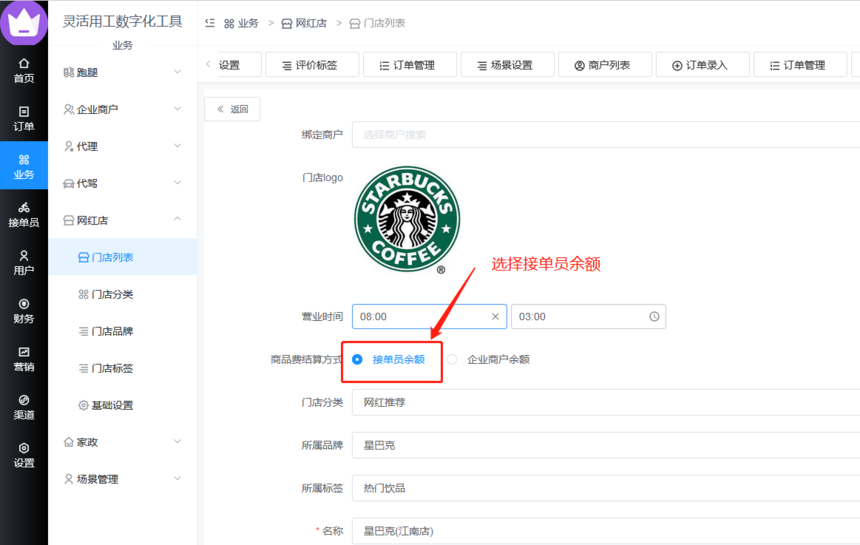The width and height of the screenshot is (860, 545).
Task: Click the 名称 field with 星巴克(江南店)
Action: point(606,531)
